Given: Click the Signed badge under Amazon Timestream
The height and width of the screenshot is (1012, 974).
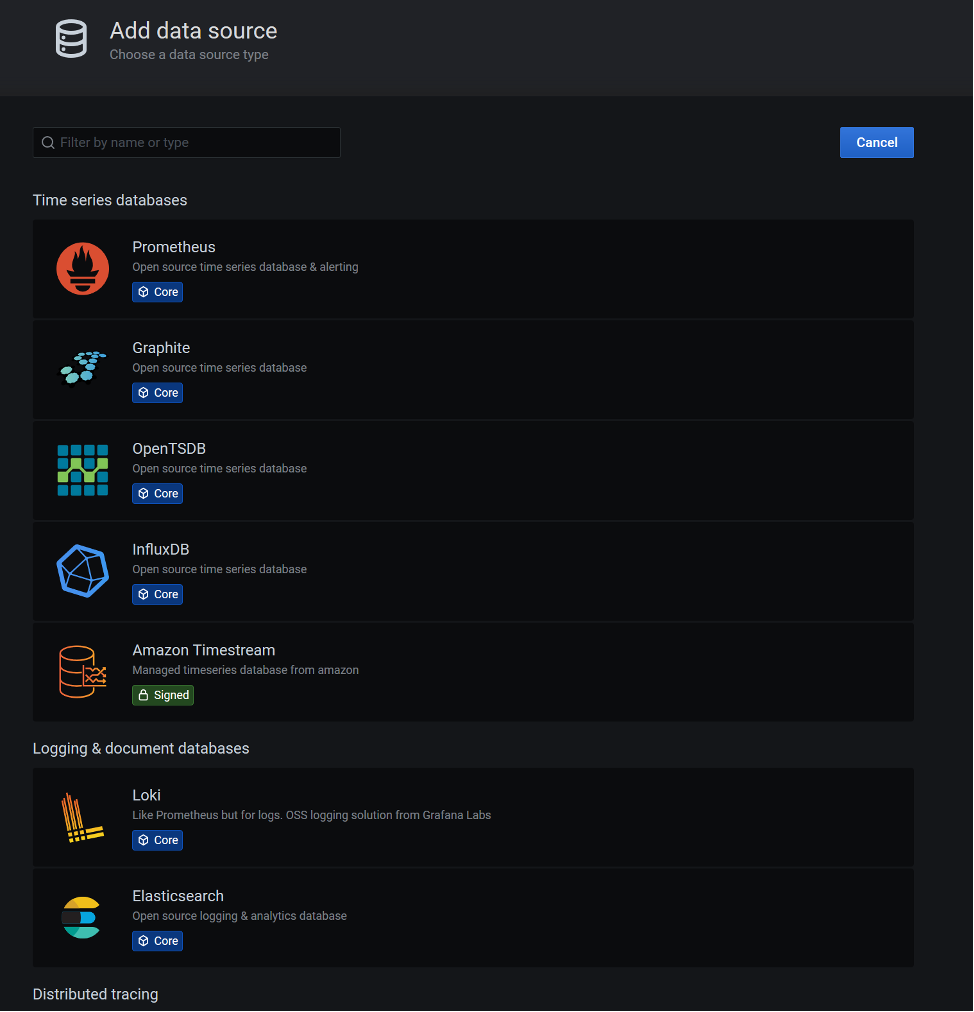Looking at the screenshot, I should tap(163, 695).
